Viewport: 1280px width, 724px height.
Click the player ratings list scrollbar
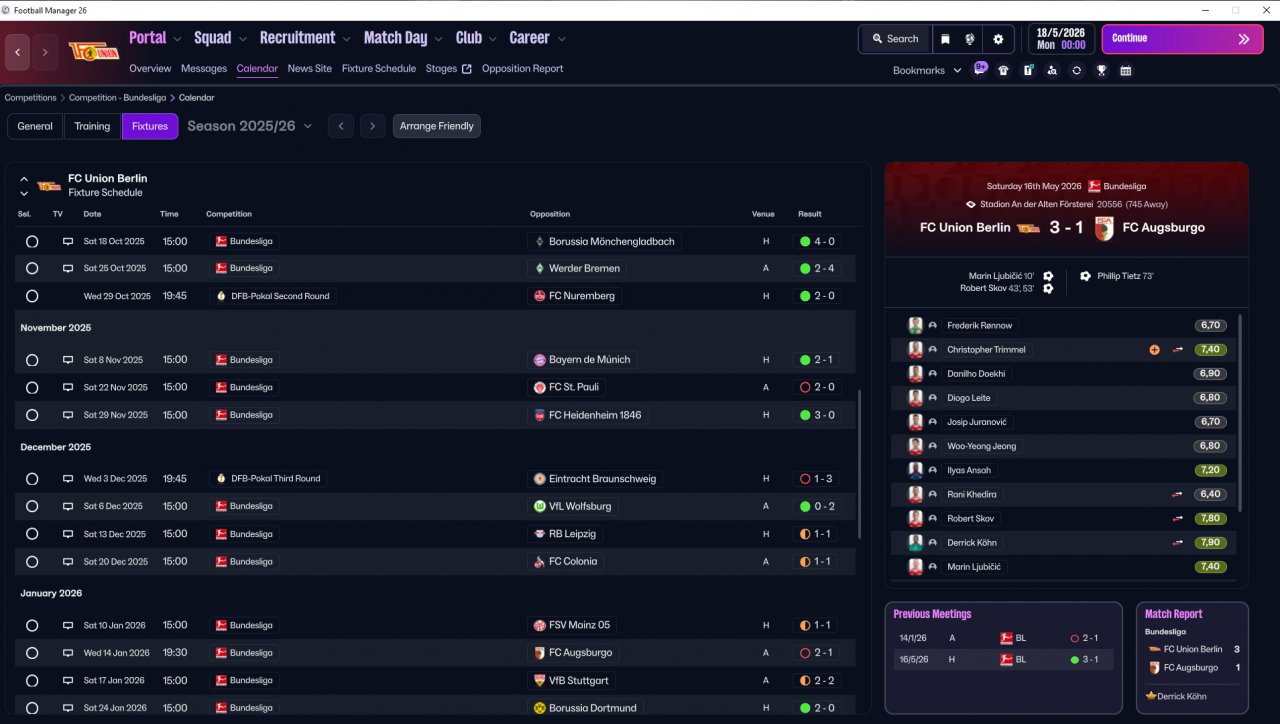(x=1240, y=414)
